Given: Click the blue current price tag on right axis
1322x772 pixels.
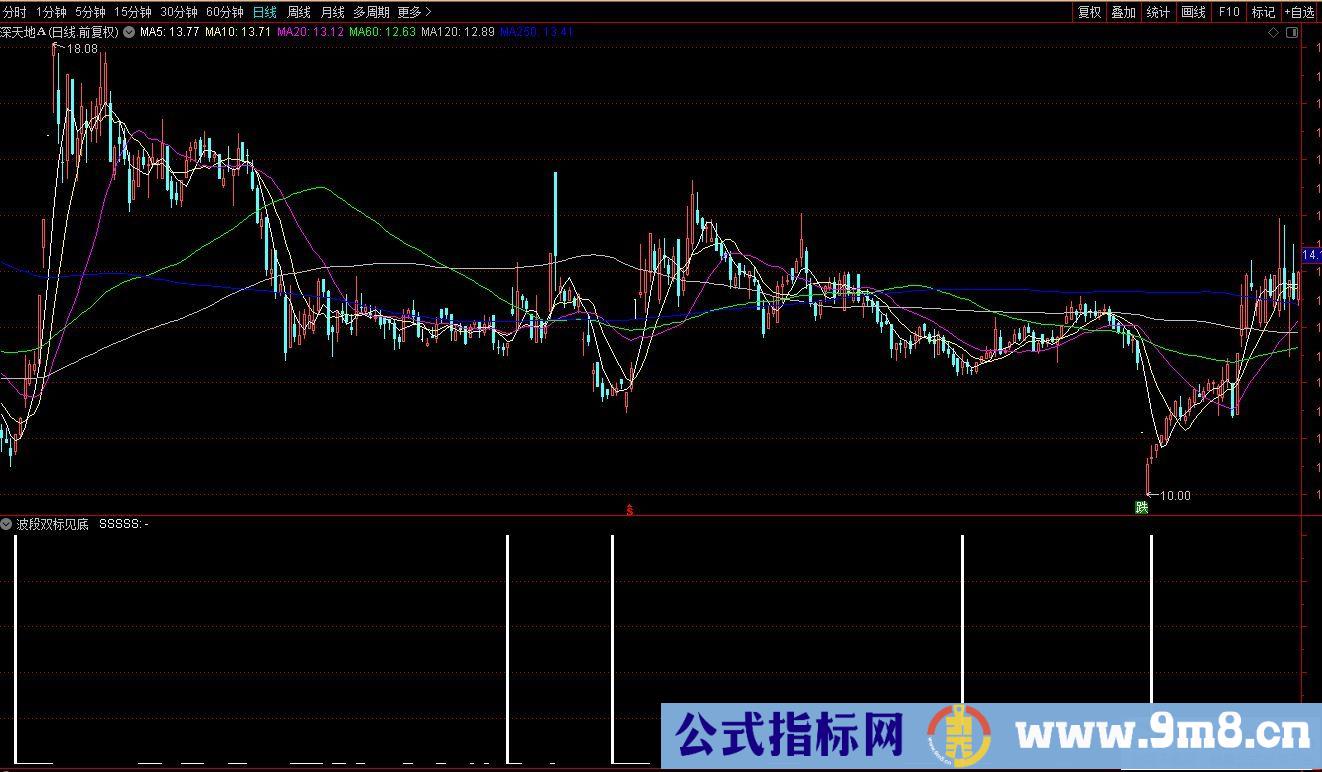Looking at the screenshot, I should pos(1311,257).
